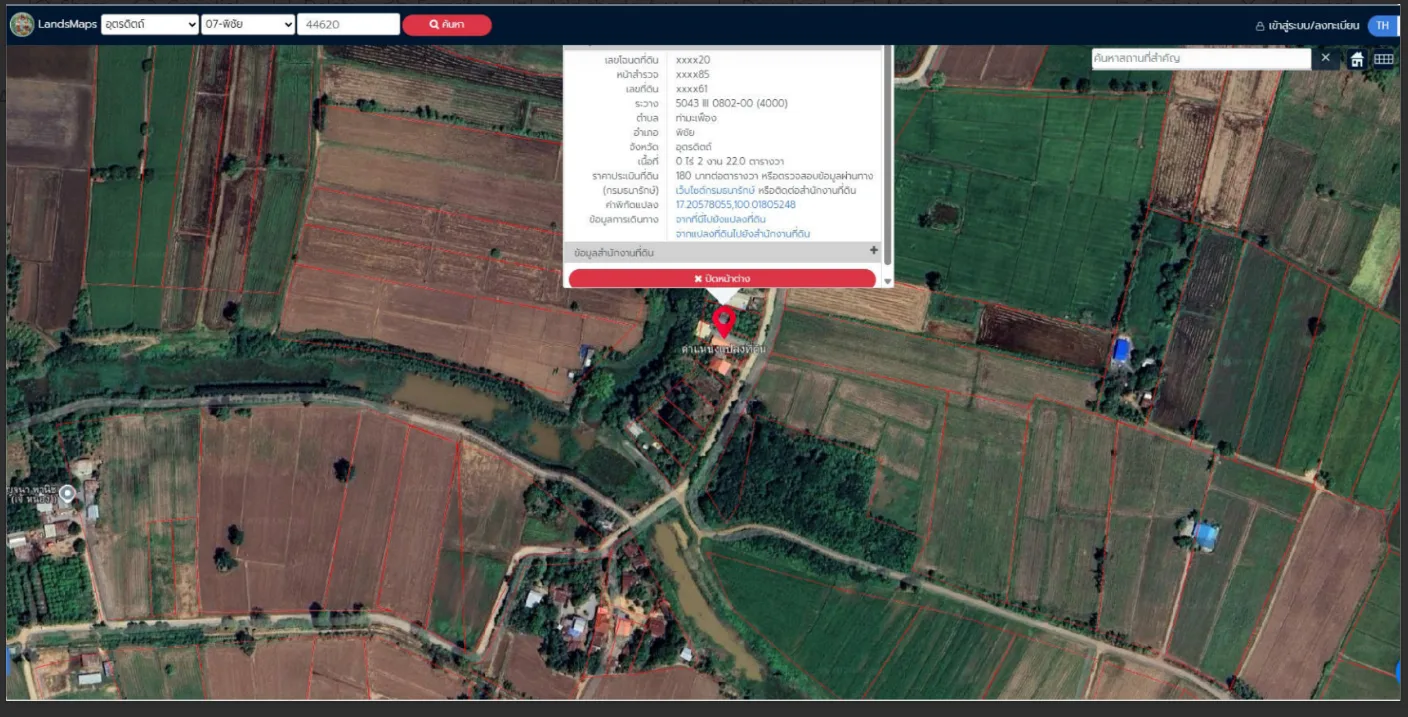1408x717 pixels.
Task: Click the survey page value xxxx85
Action: tap(693, 74)
